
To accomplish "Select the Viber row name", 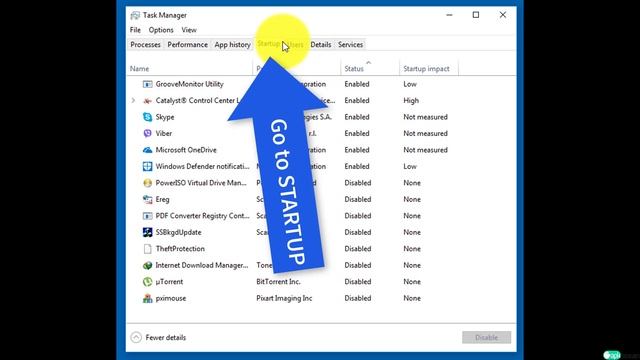I will tap(164, 133).
